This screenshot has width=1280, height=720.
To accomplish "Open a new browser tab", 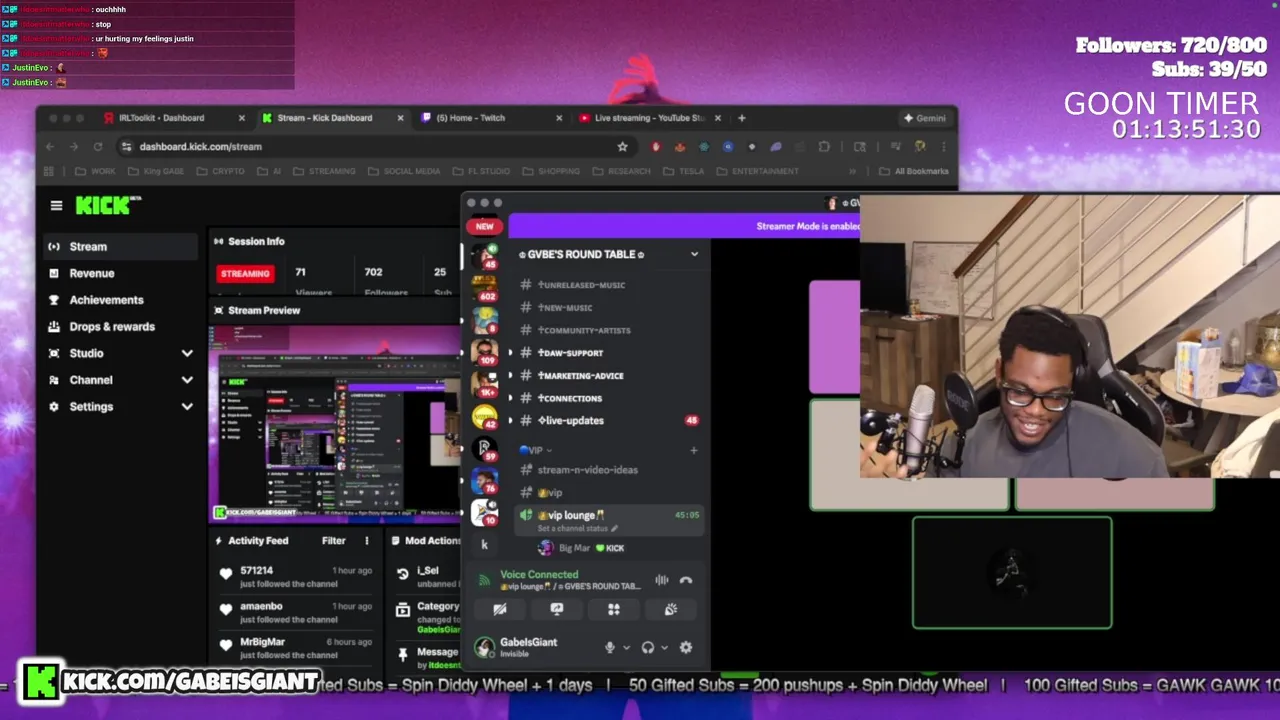I will tap(741, 118).
